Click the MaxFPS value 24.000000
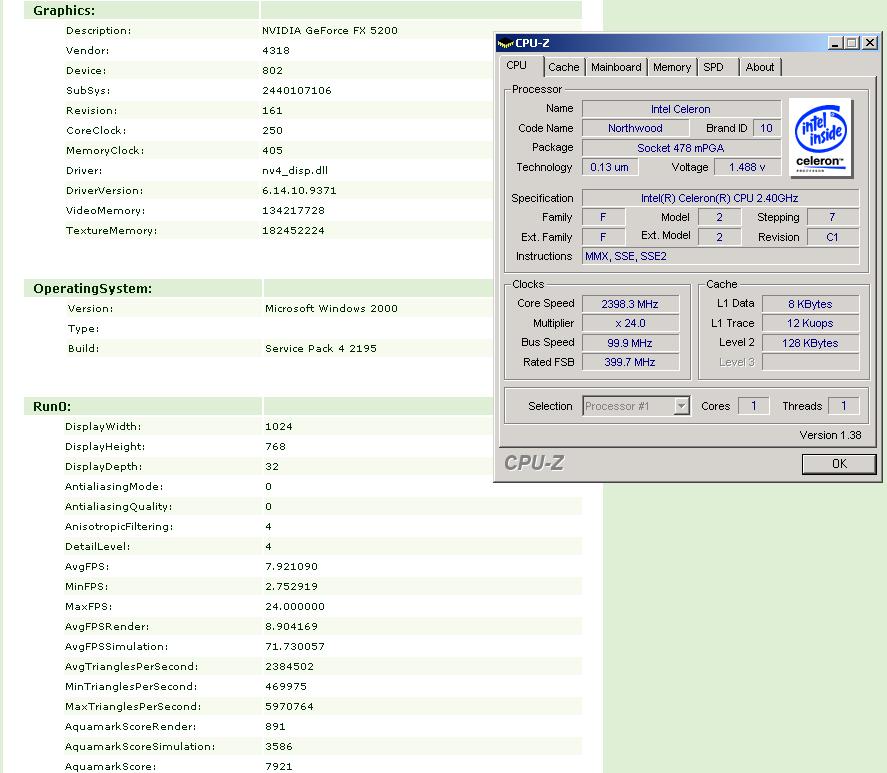The width and height of the screenshot is (887, 773). tap(295, 607)
